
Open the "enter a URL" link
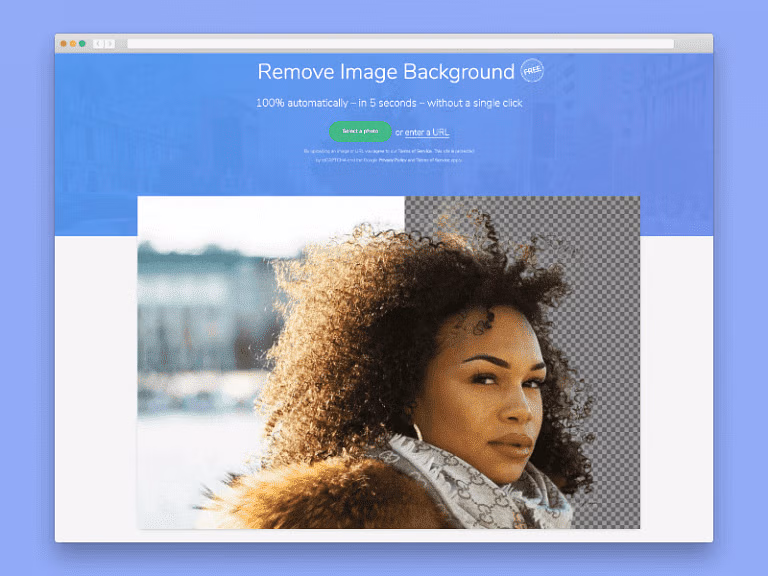[427, 132]
